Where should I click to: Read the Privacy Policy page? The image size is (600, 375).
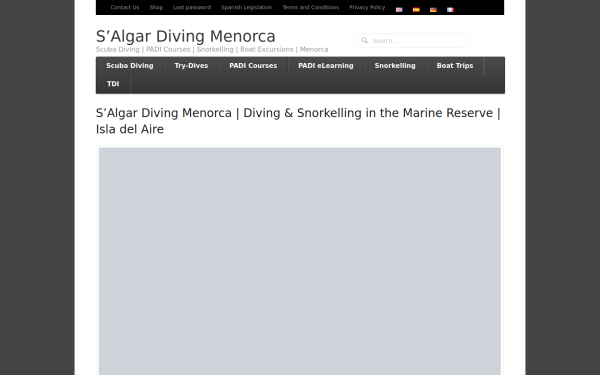367,7
